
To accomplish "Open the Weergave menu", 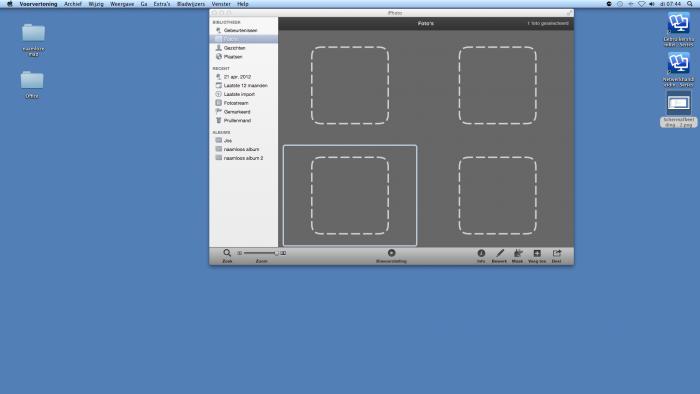I will click(x=122, y=4).
